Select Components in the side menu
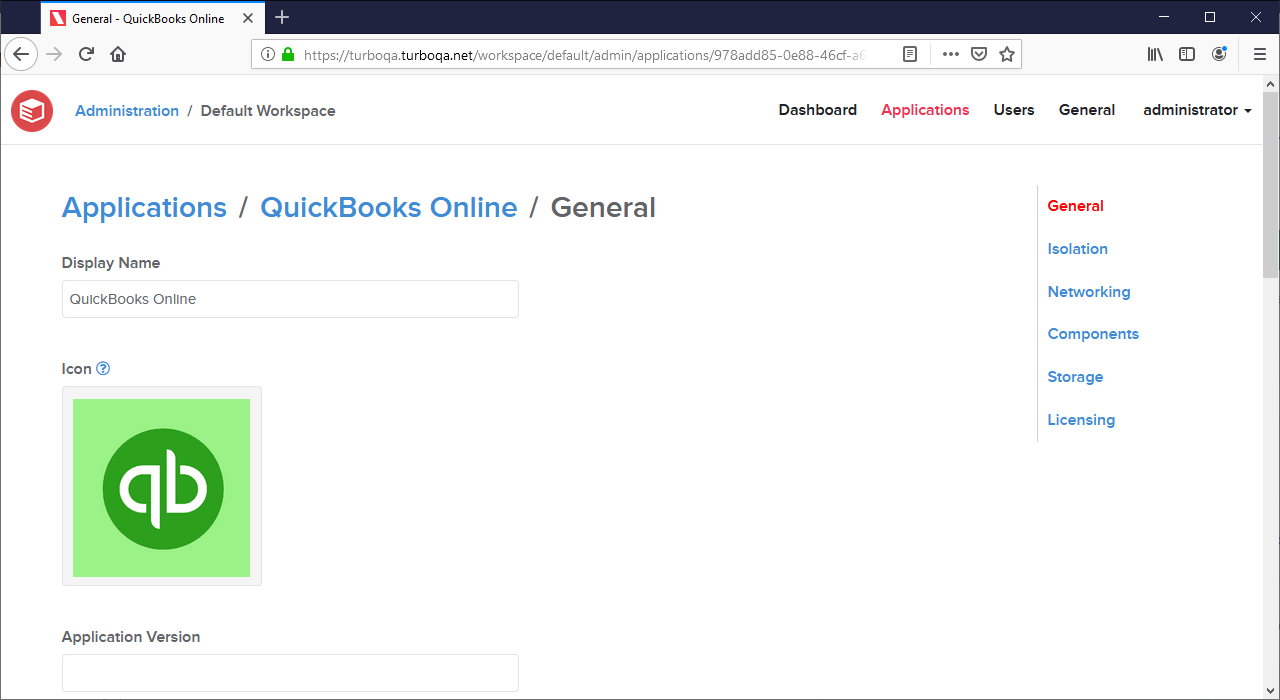 pos(1093,334)
